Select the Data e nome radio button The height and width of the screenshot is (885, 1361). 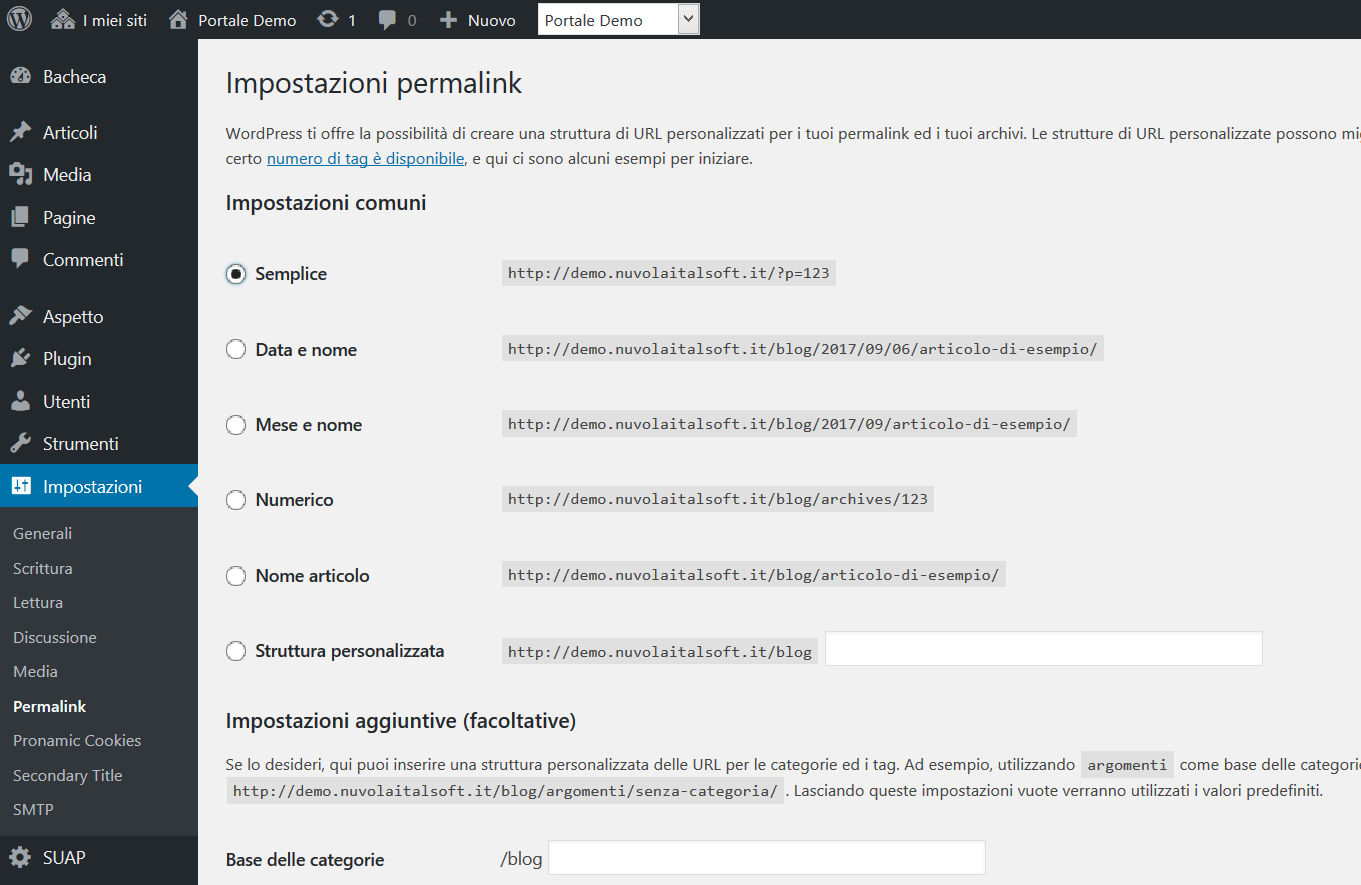236,350
